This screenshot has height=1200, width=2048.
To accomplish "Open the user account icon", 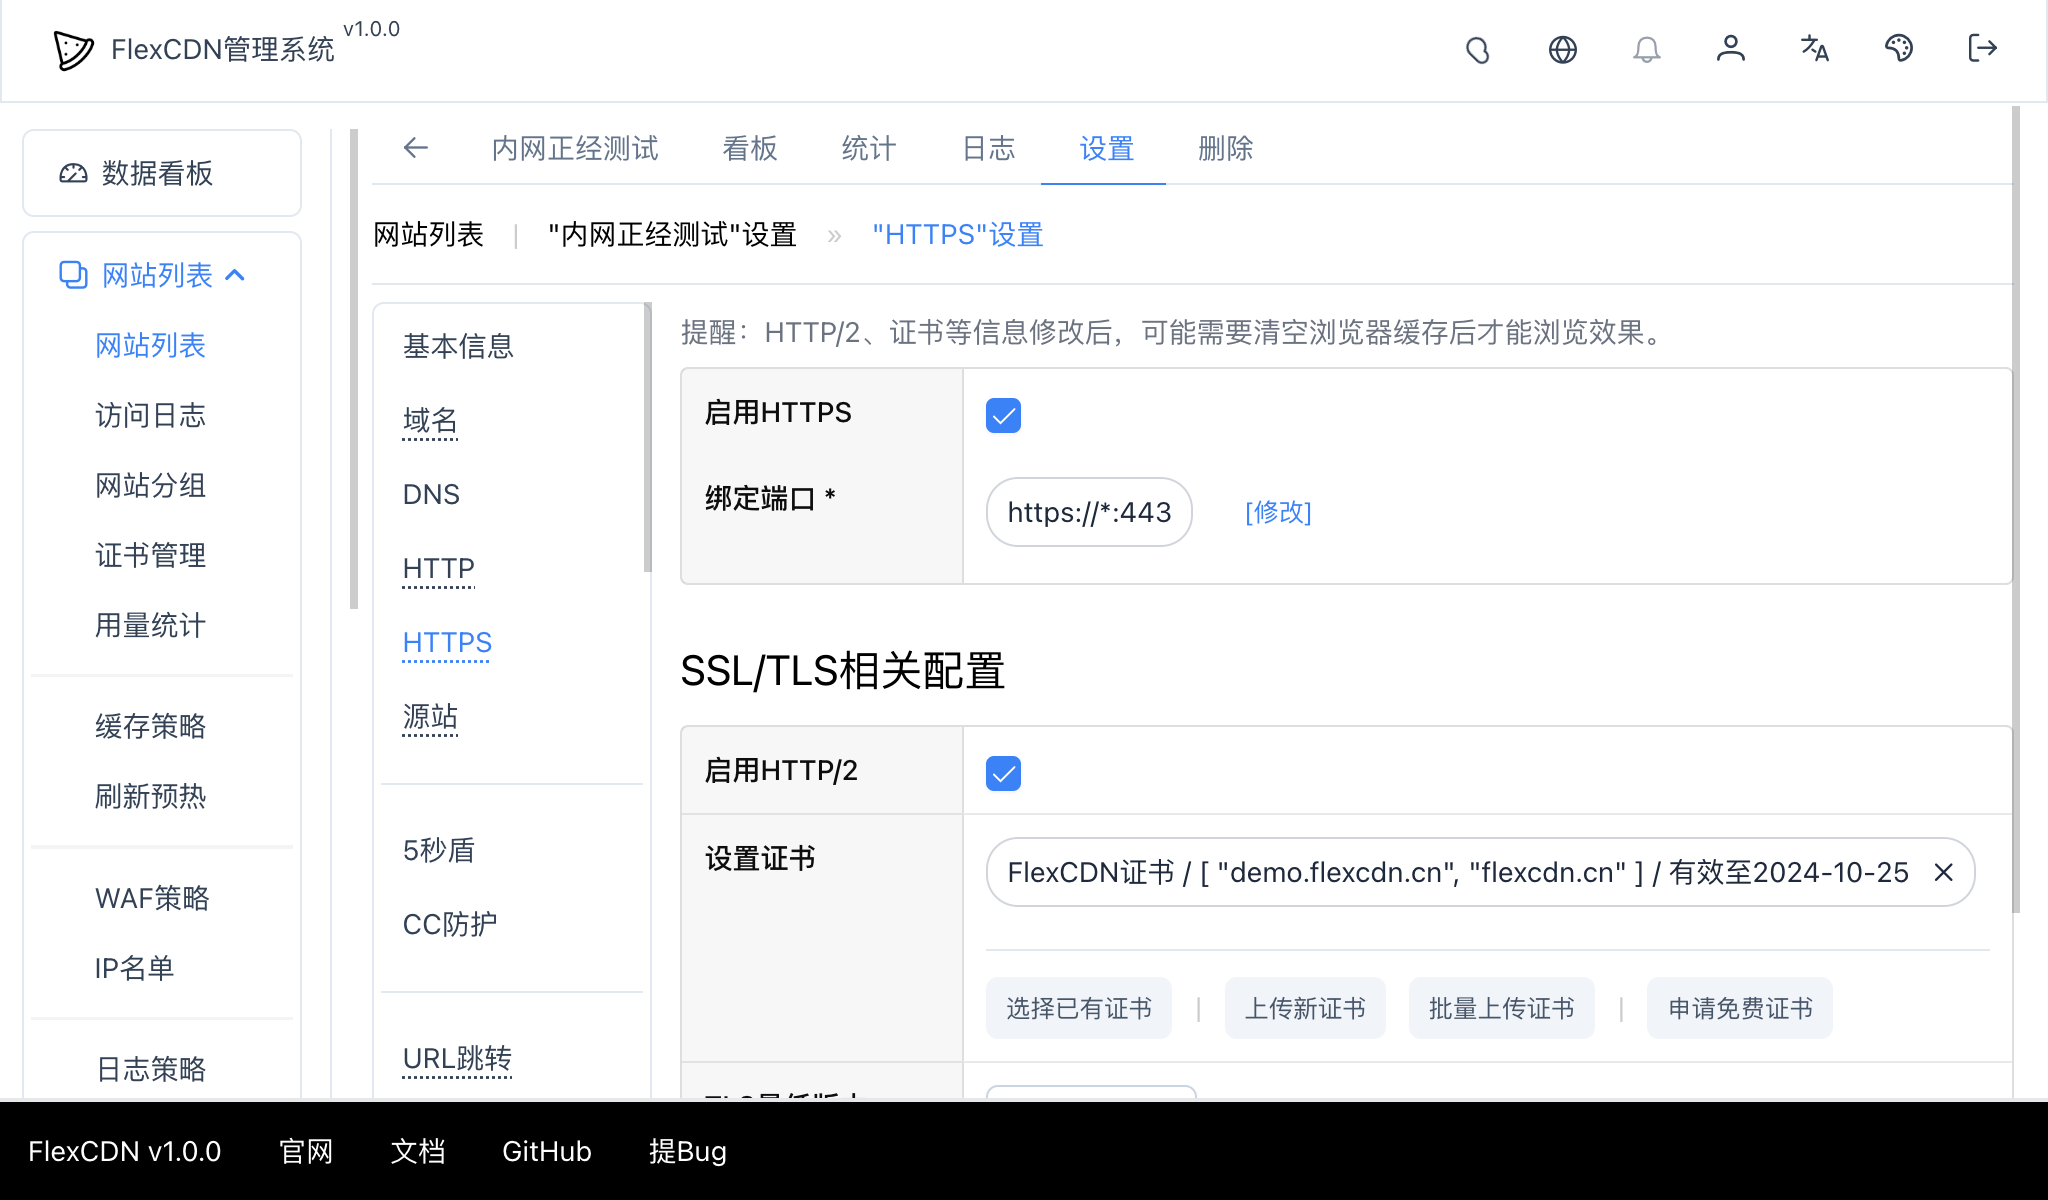I will (1731, 49).
